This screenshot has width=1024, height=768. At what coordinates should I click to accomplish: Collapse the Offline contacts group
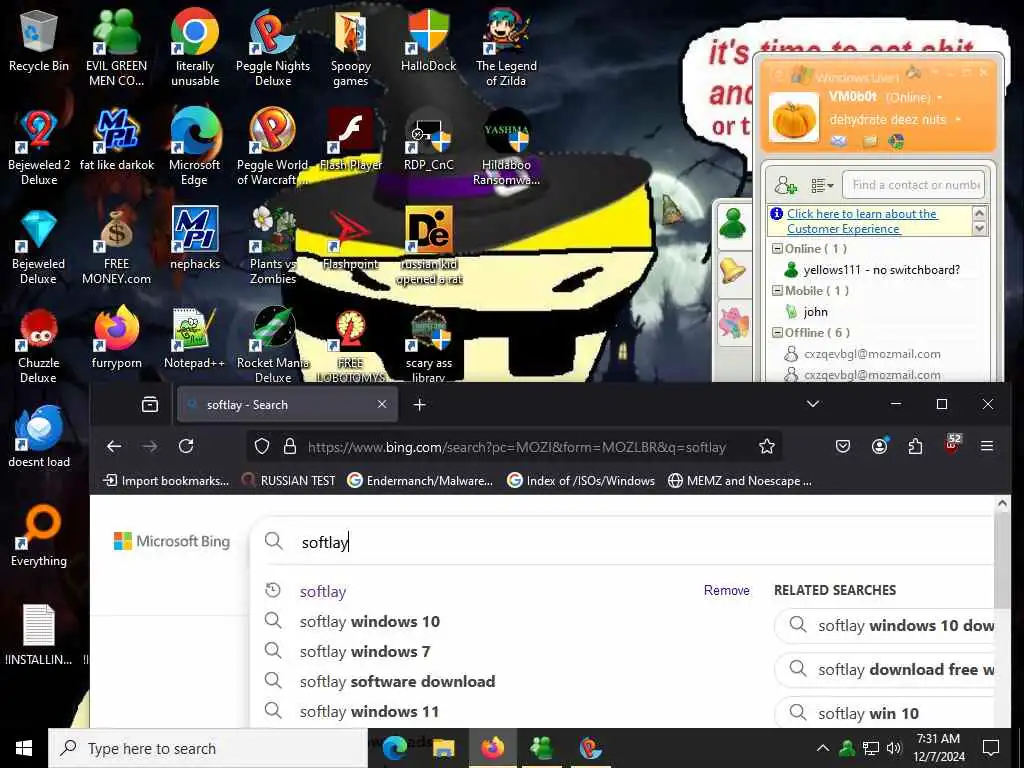pos(777,332)
